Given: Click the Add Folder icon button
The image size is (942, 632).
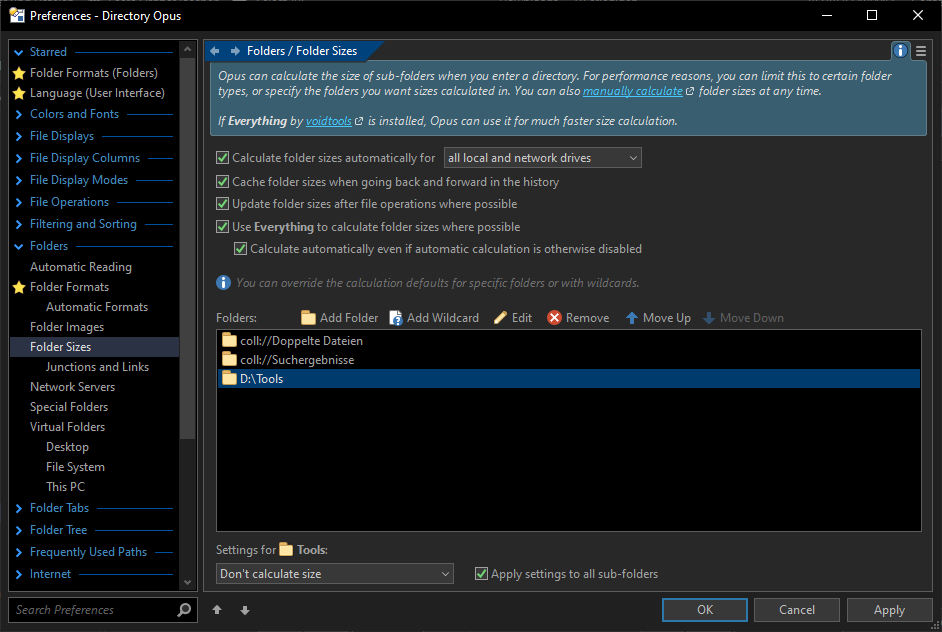Looking at the screenshot, I should click(308, 318).
